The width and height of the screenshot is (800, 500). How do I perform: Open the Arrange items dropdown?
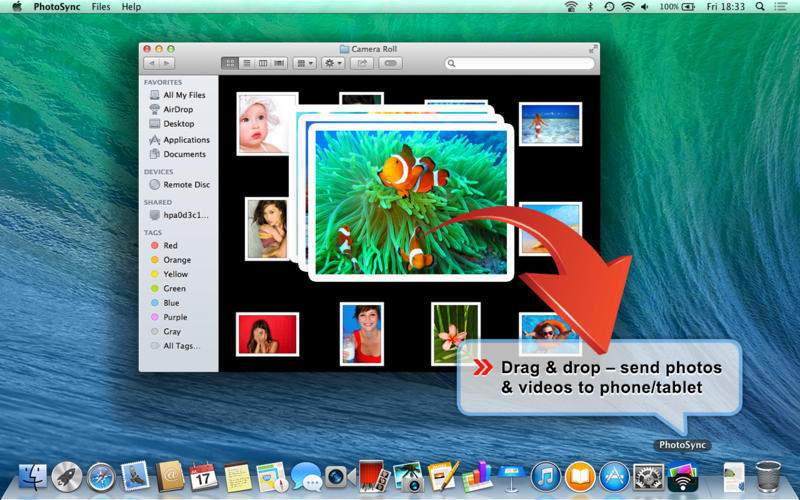tap(305, 63)
